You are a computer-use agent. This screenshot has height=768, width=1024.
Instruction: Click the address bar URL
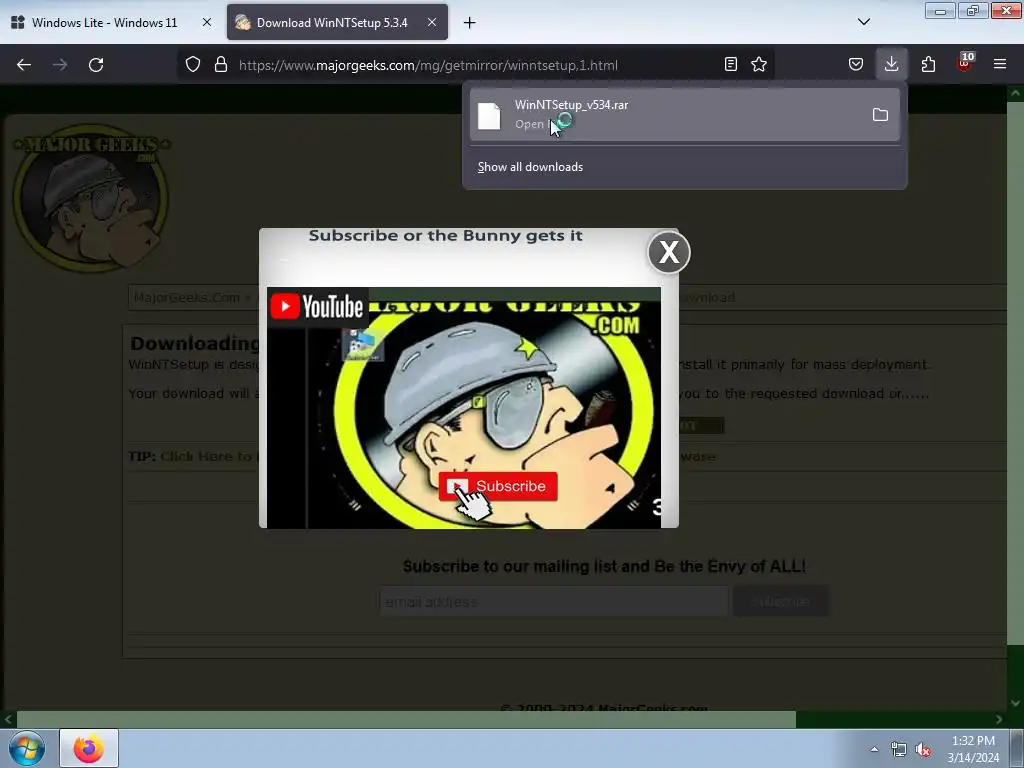[428, 65]
